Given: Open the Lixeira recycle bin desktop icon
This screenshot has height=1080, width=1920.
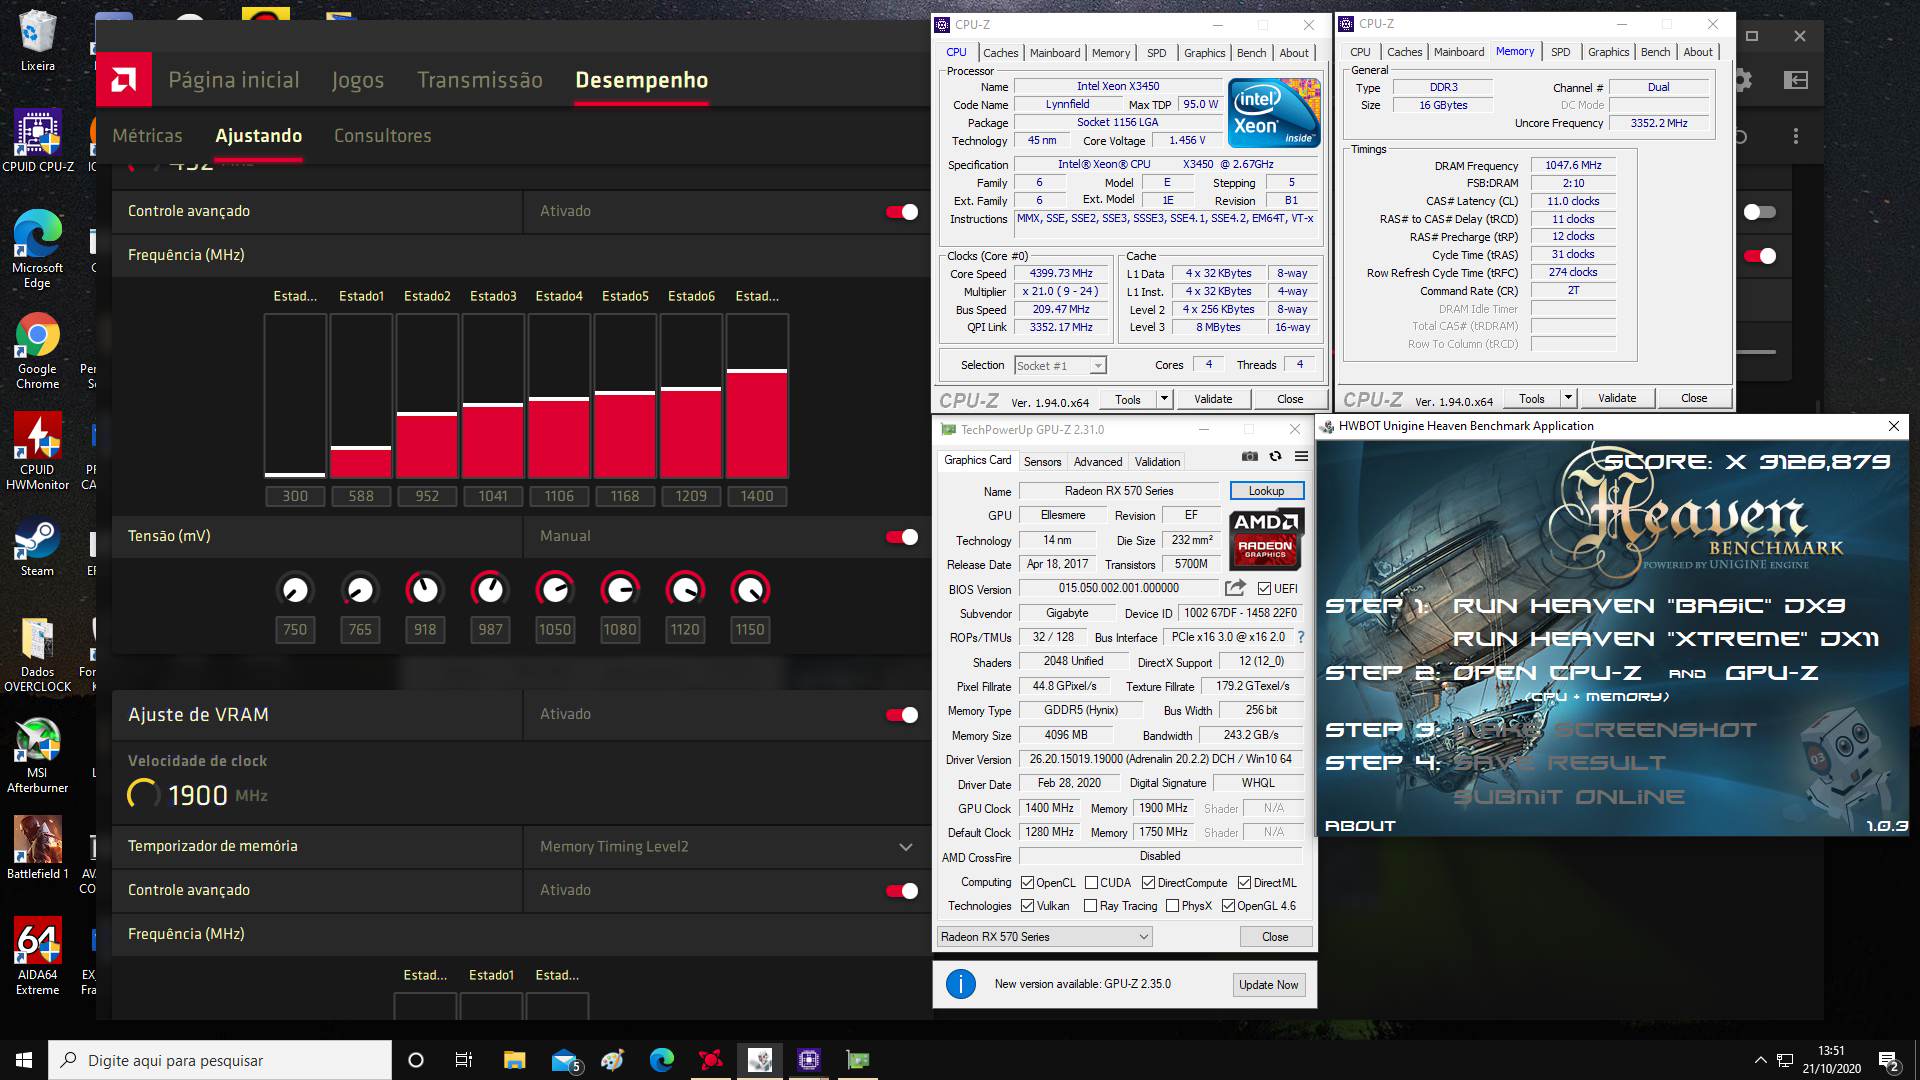Looking at the screenshot, I should (x=37, y=40).
